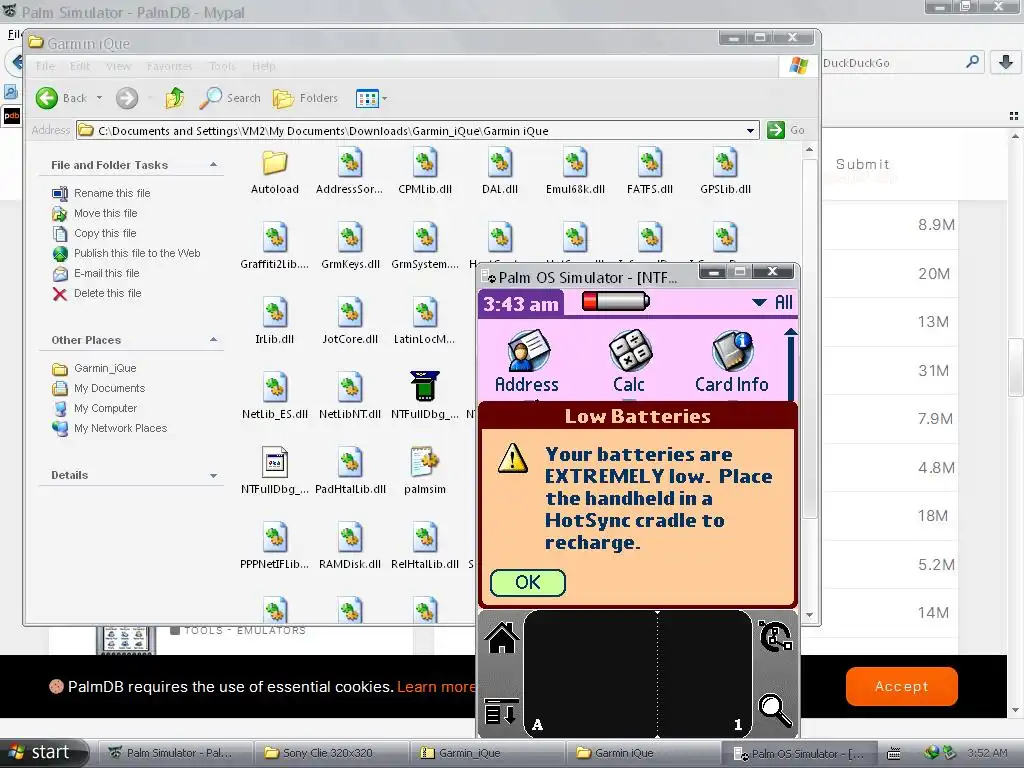The height and width of the screenshot is (768, 1024).
Task: Open the Favorites menu in Explorer
Action: point(170,67)
